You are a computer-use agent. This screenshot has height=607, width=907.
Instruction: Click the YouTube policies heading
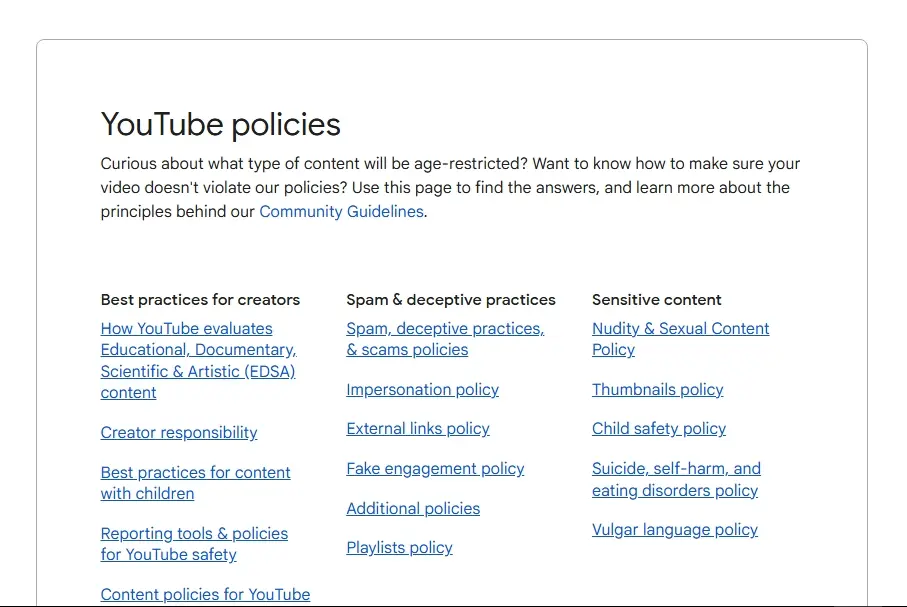coord(220,124)
